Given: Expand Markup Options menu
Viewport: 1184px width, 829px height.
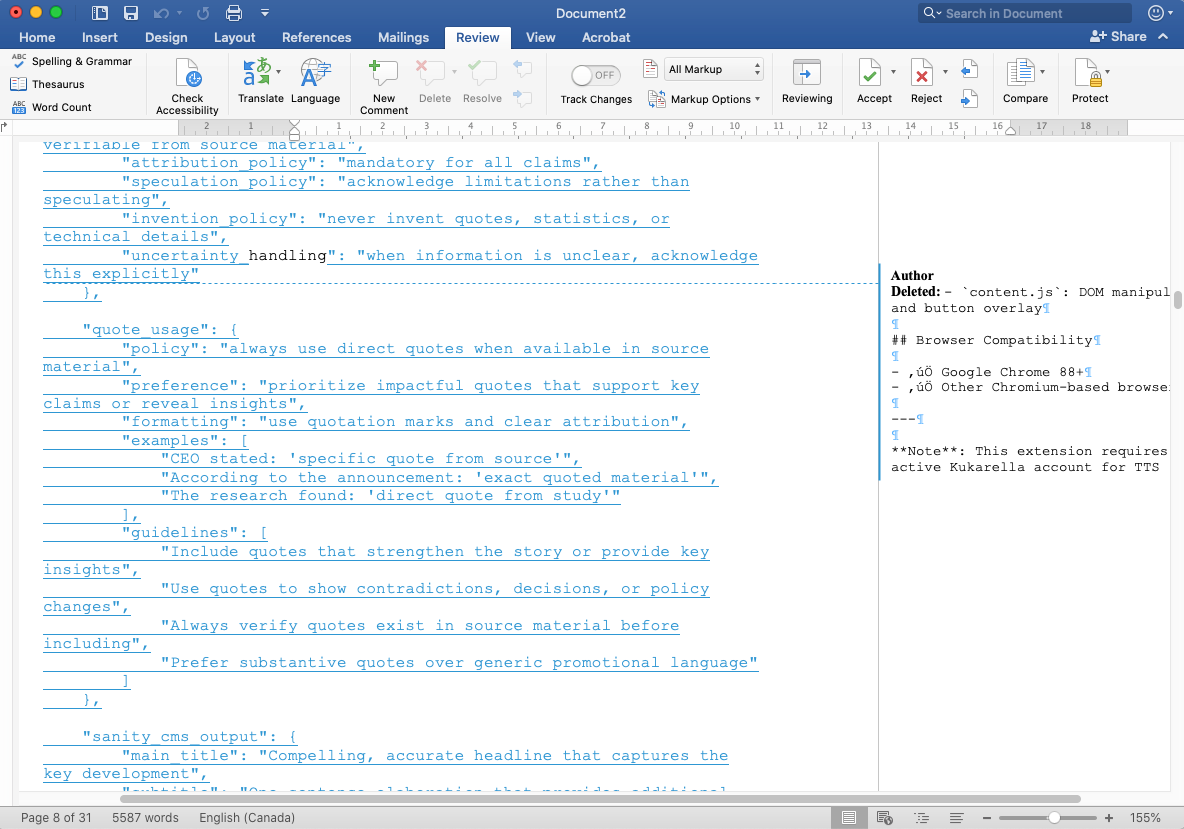Looking at the screenshot, I should [704, 99].
